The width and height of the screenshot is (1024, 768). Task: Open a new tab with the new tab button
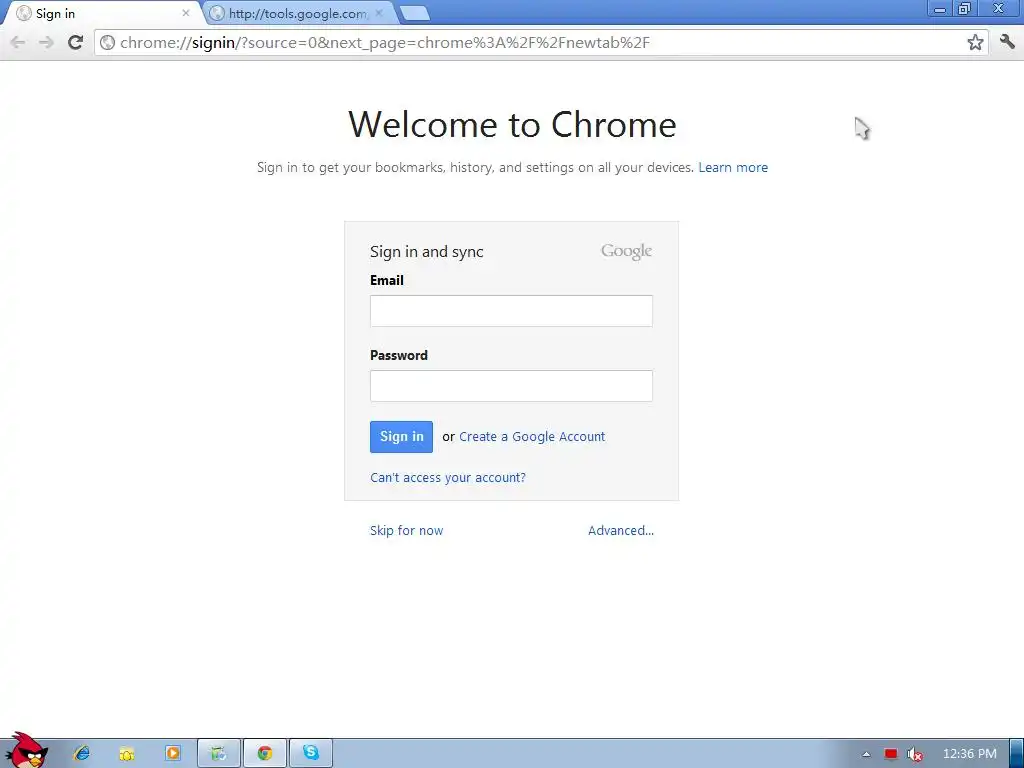[x=414, y=13]
